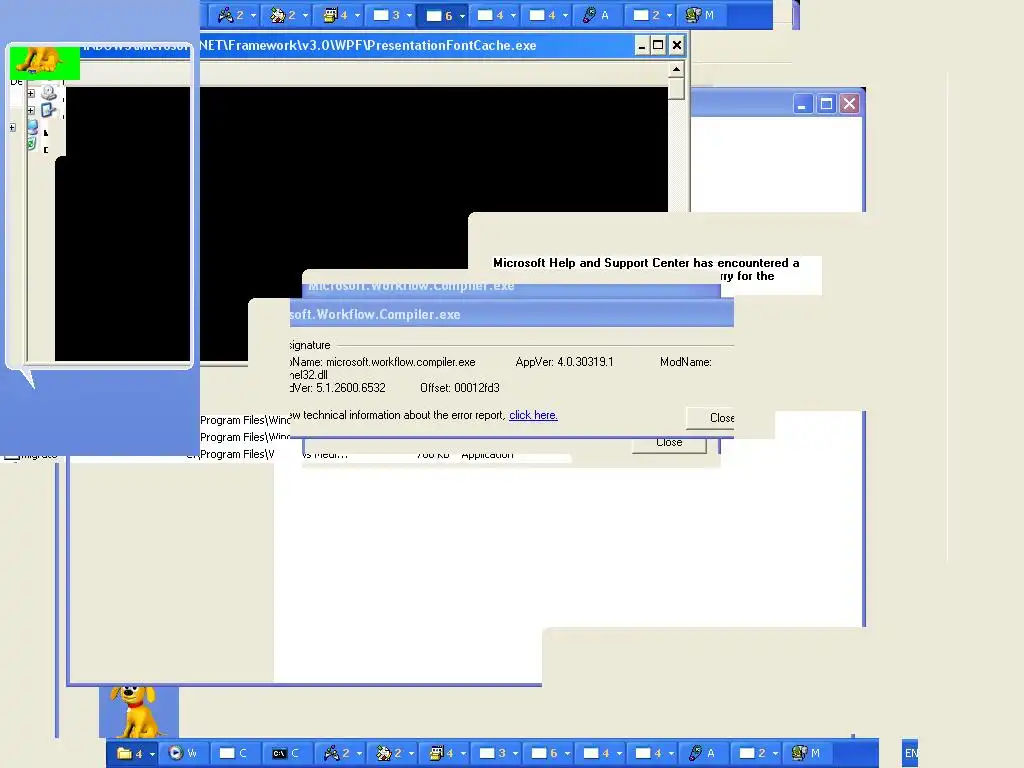Click the 'Name: microsoft.workflow.compiler.exe' text
1024x768 pixels.
(x=383, y=362)
